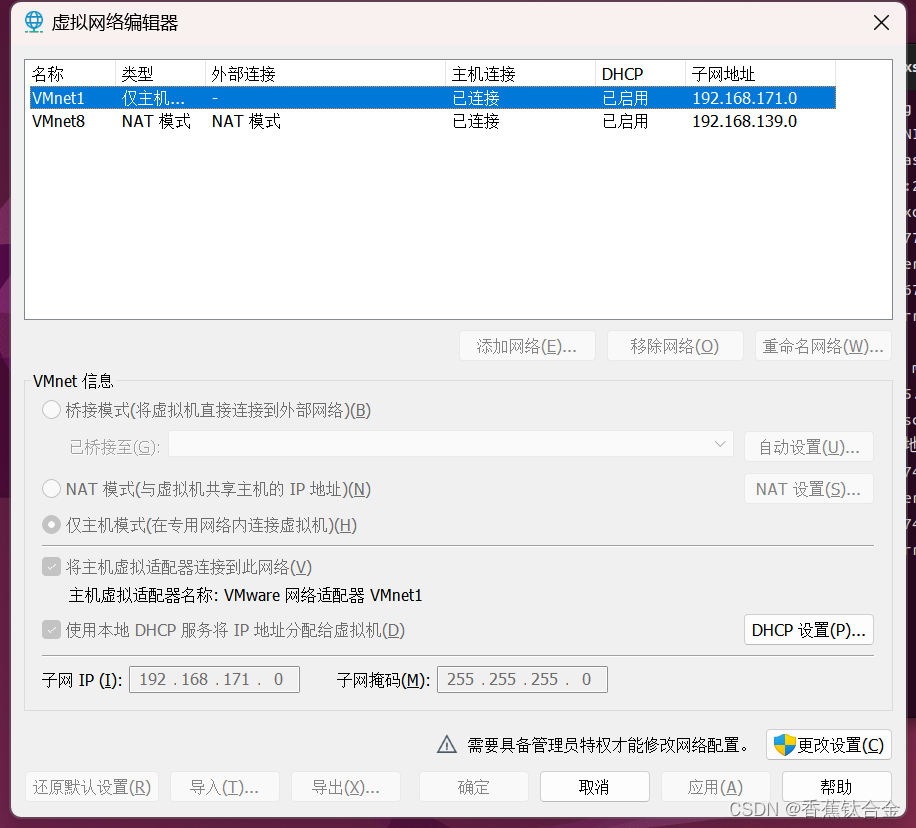This screenshot has width=916, height=828.
Task: Click the 添加网络 button
Action: pos(527,346)
